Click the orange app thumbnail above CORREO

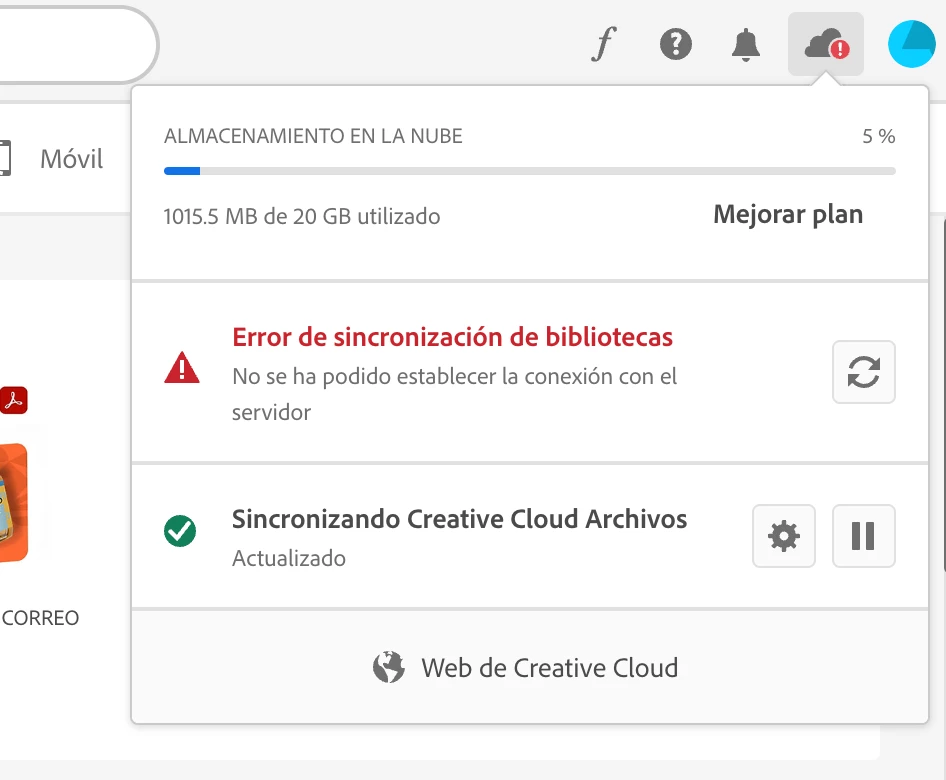pos(13,503)
